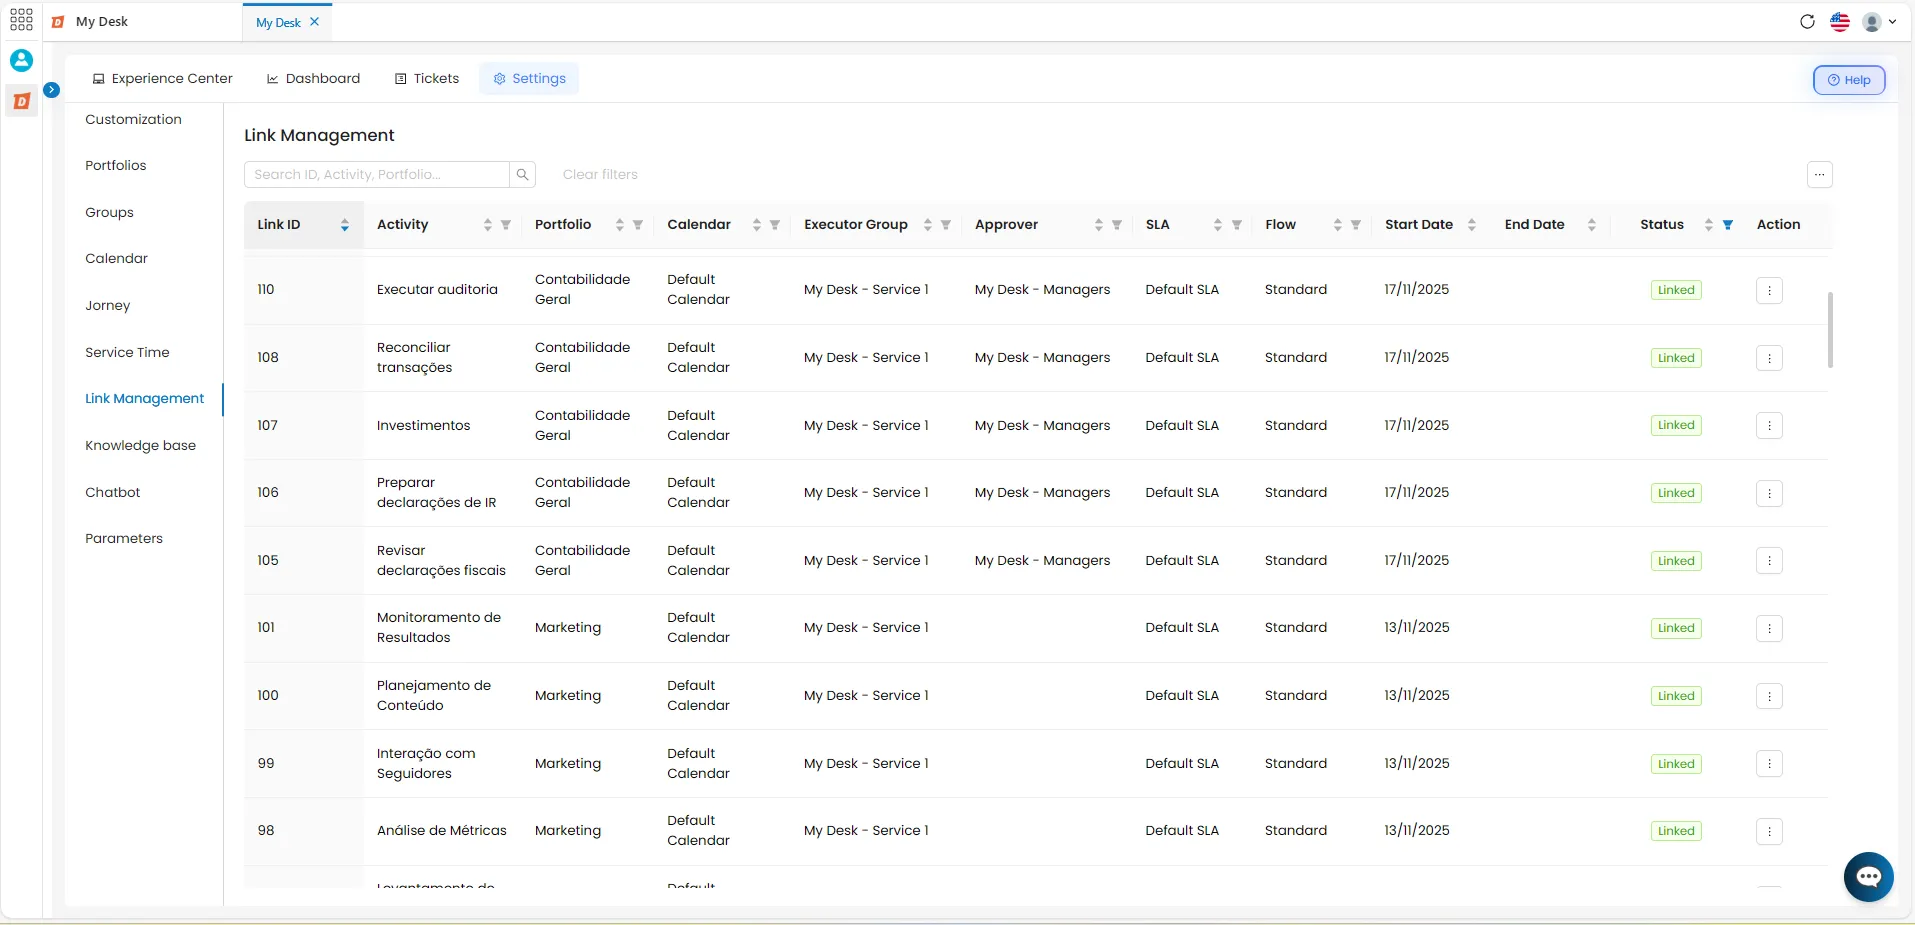The width and height of the screenshot is (1915, 925).
Task: Click the refresh icon in top bar
Action: pyautogui.click(x=1807, y=22)
